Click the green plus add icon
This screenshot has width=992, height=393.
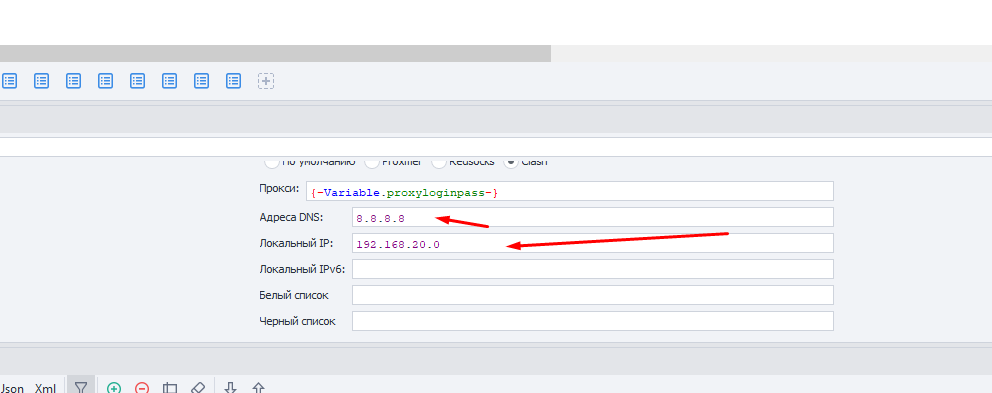(114, 387)
